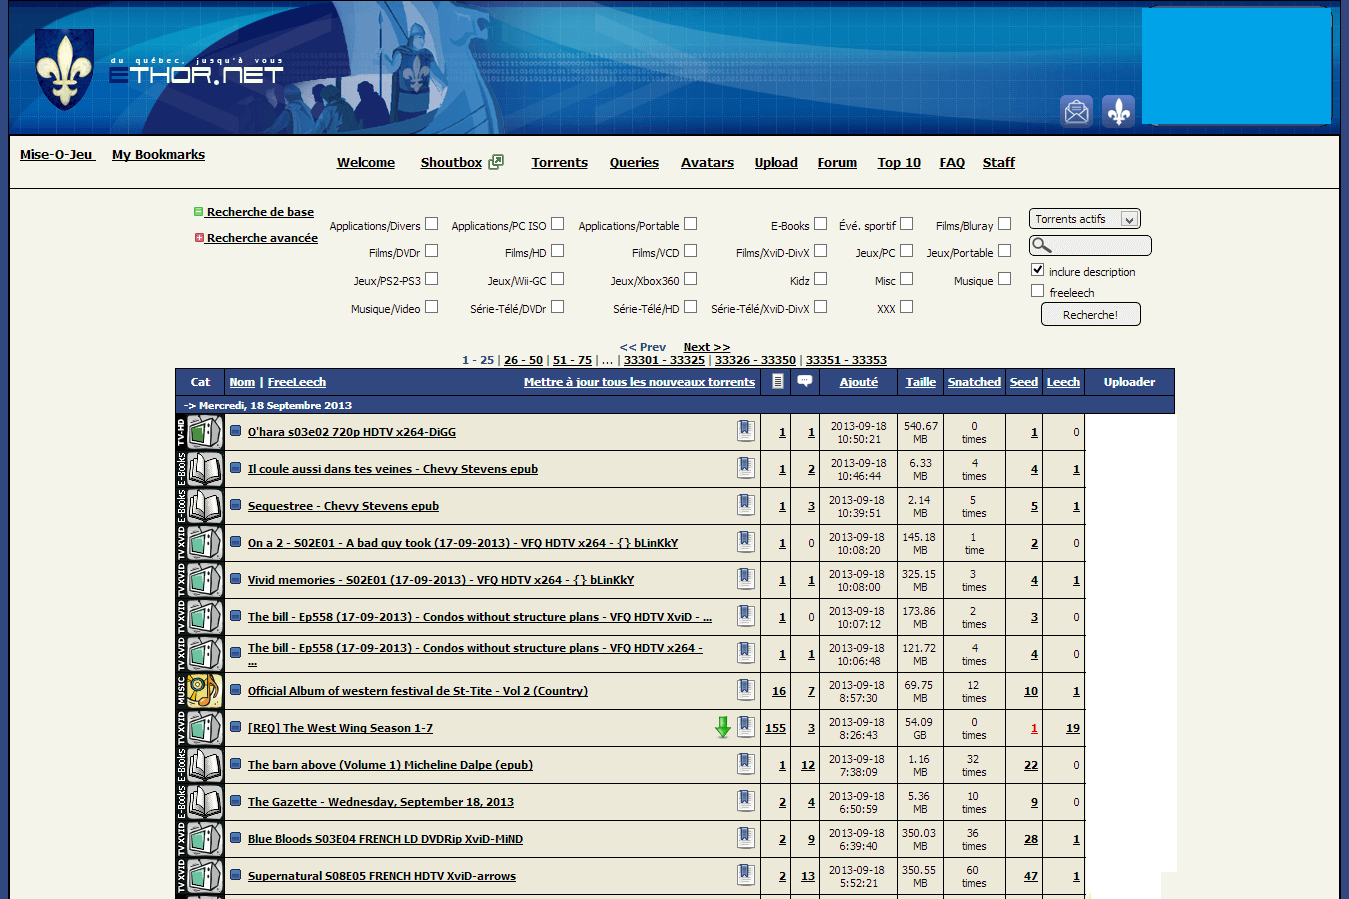
Task: Bookmark Sequestree - Chevy Stevens epub
Action: click(x=745, y=504)
